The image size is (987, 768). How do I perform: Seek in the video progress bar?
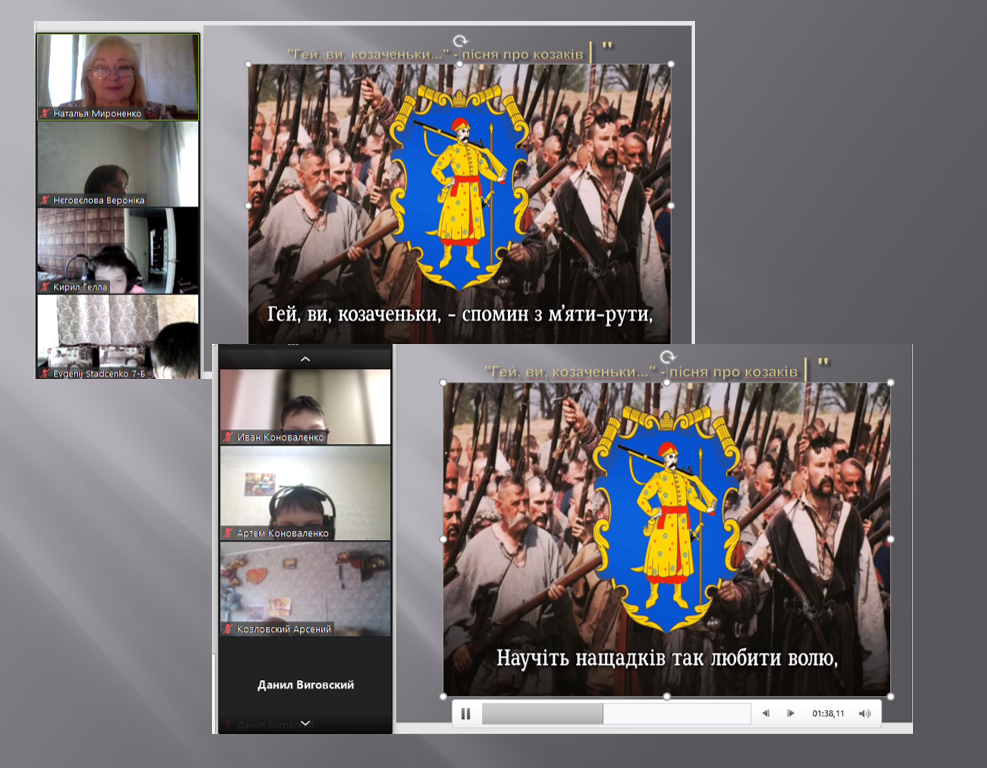(616, 713)
